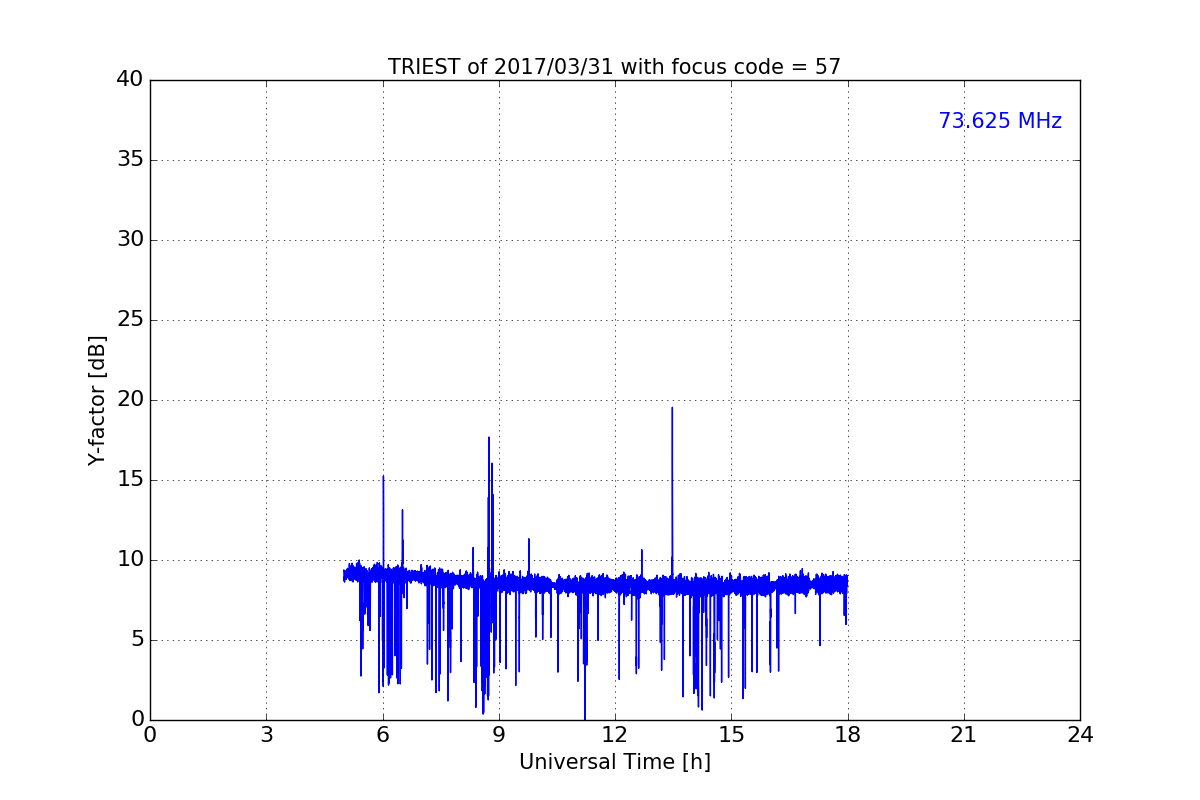This screenshot has height=800, width=1200.
Task: Click the y-axis tick label '30'
Action: pos(130,240)
